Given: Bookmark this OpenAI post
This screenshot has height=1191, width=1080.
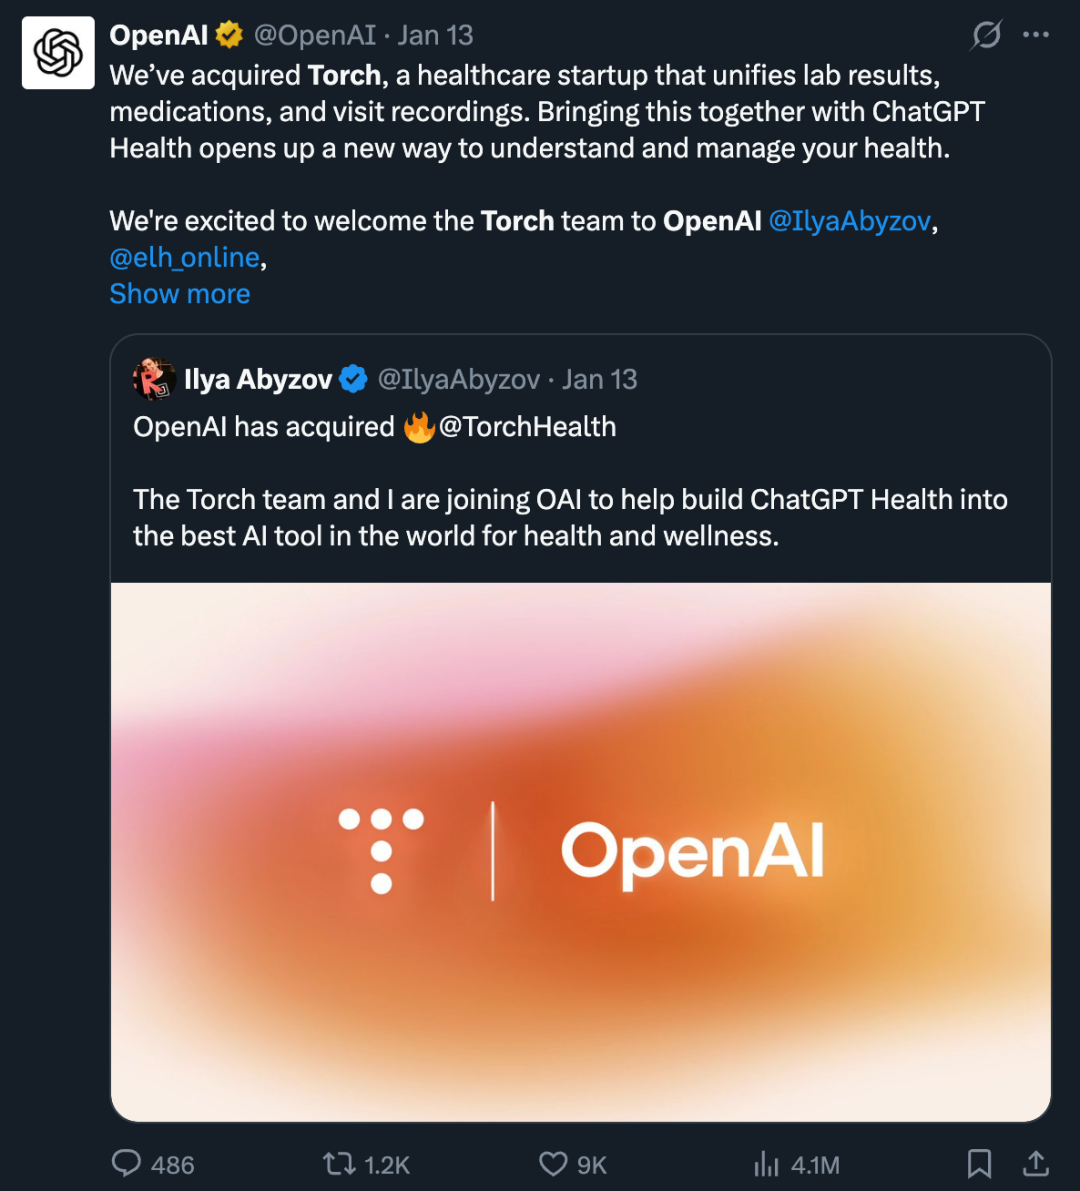Looking at the screenshot, I should 979,1164.
